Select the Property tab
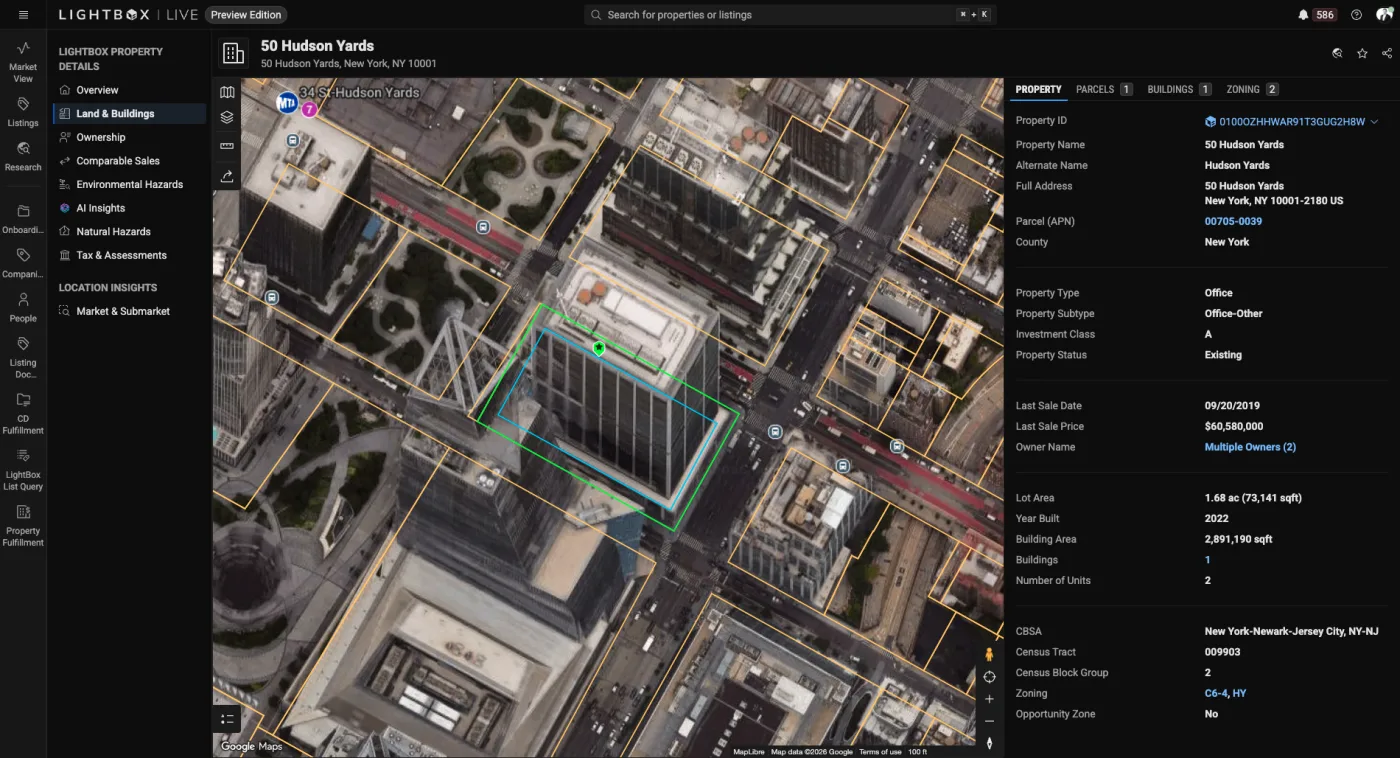 1038,89
